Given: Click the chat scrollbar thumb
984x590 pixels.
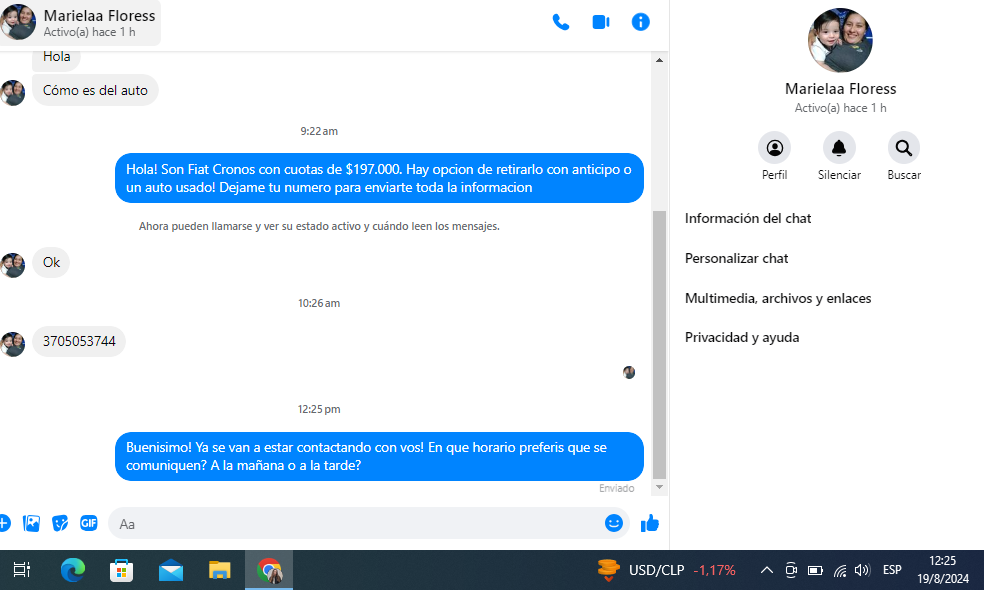Looking at the screenshot, I should click(x=659, y=345).
